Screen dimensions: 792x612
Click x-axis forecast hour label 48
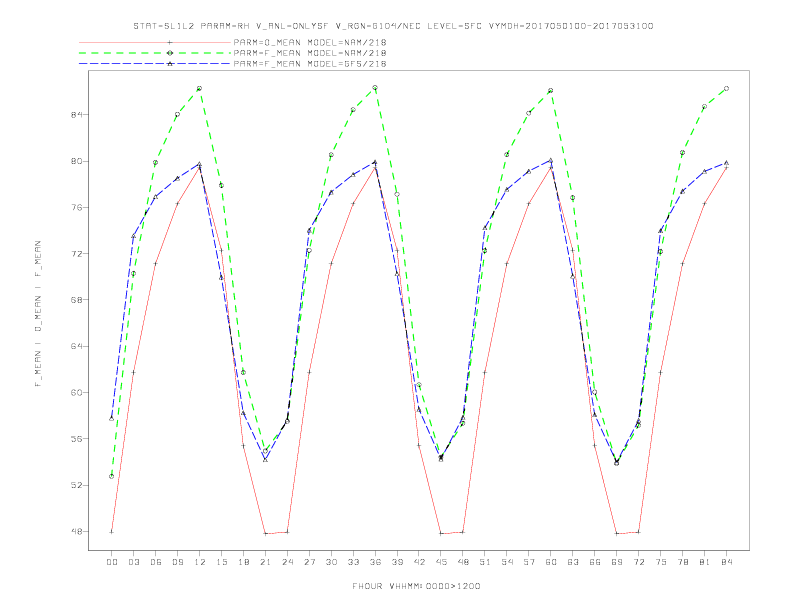[x=463, y=562]
